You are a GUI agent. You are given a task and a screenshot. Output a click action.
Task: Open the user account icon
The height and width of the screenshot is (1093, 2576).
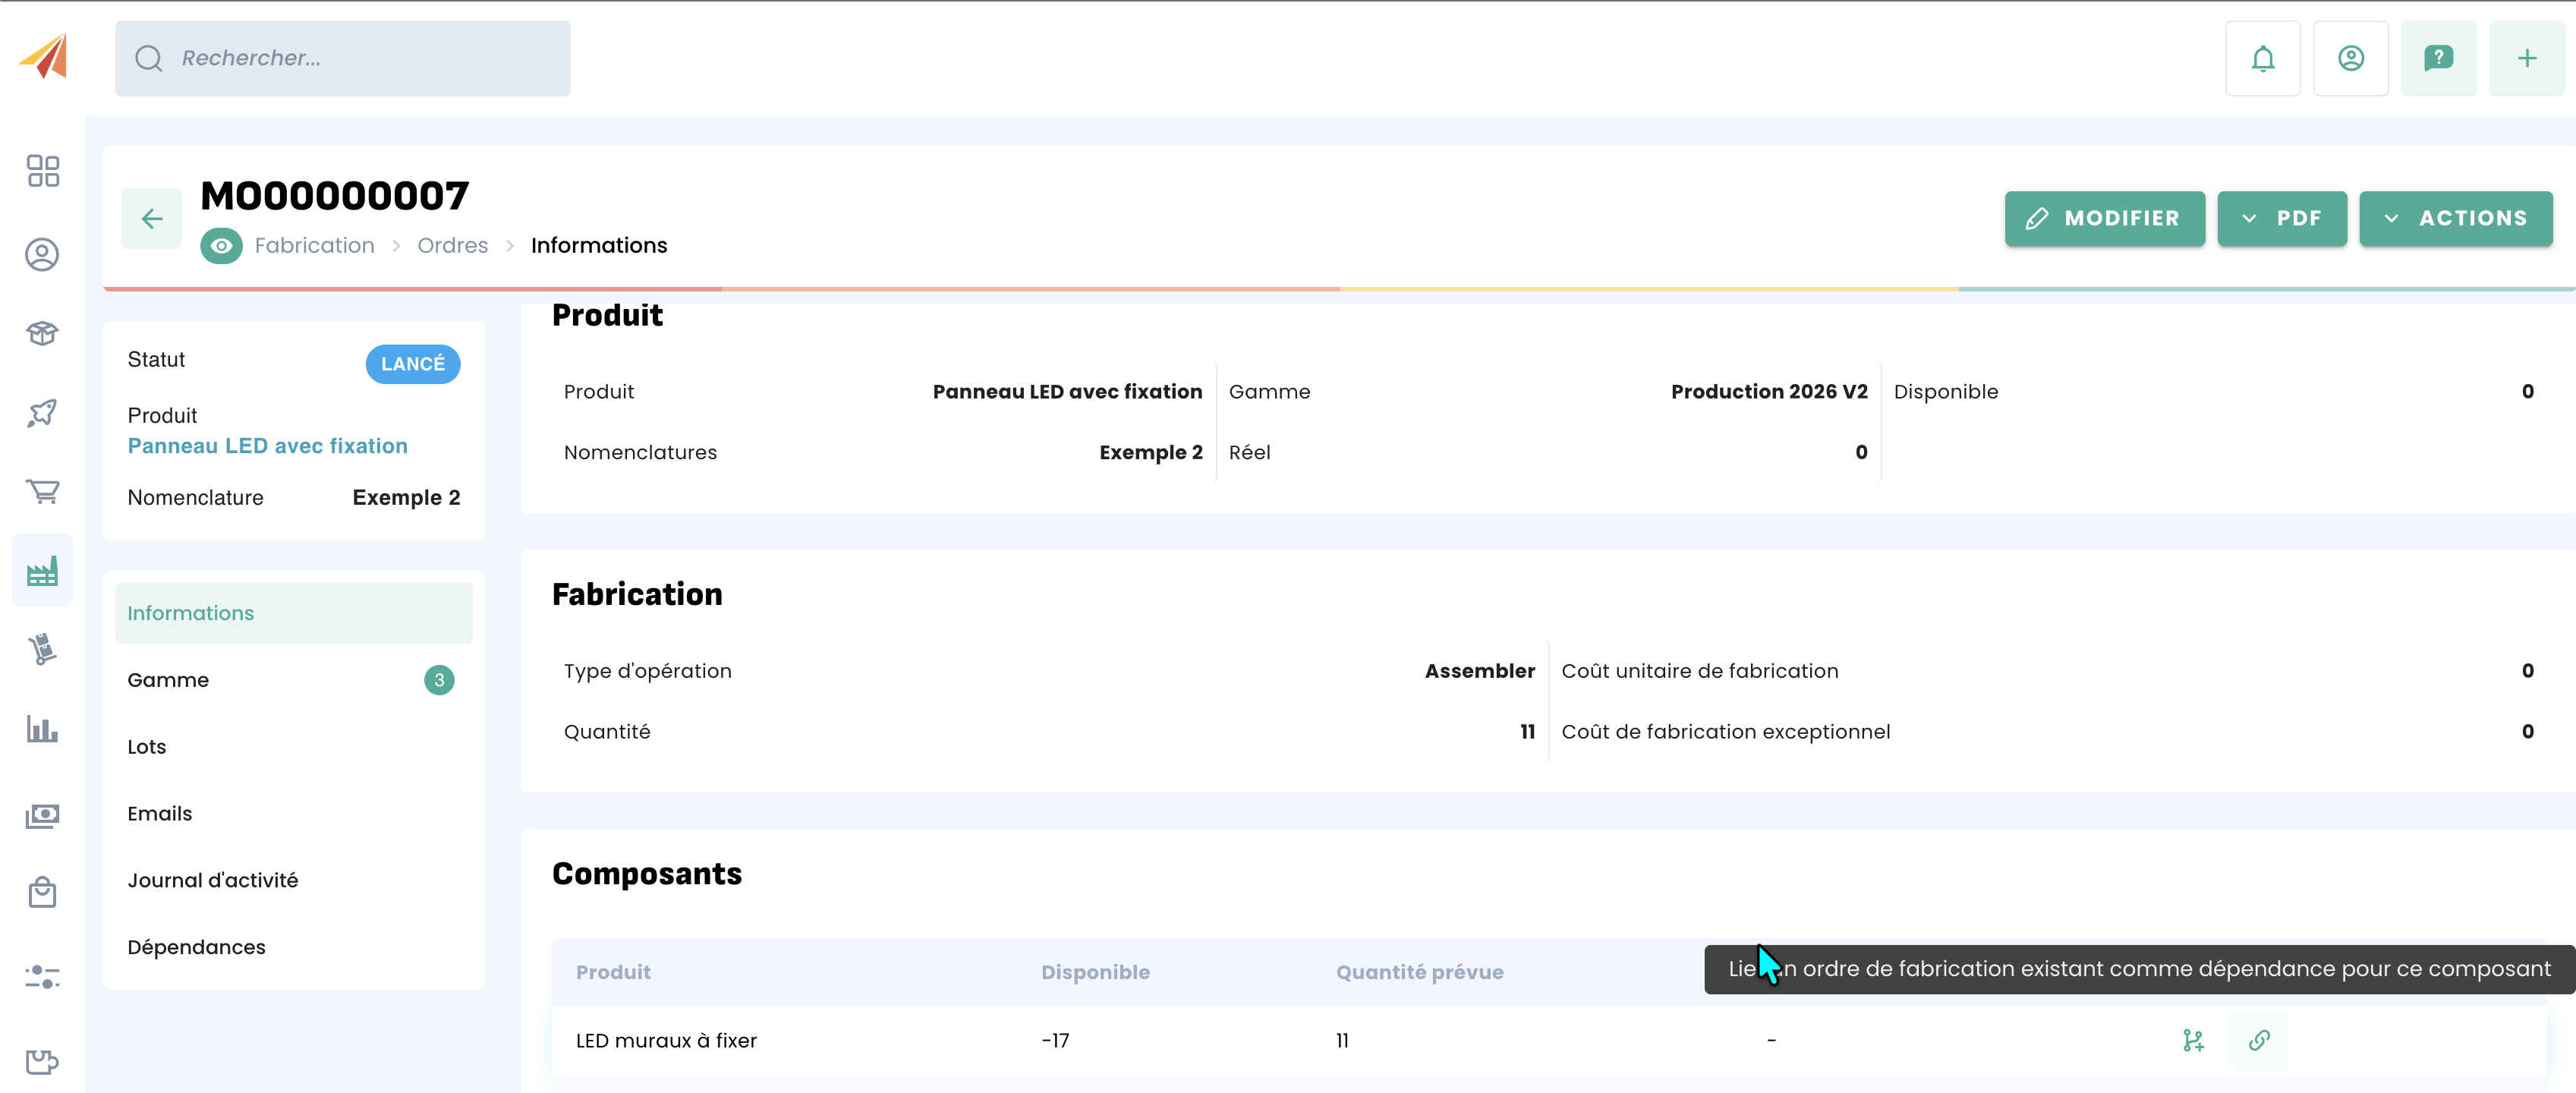point(2350,58)
